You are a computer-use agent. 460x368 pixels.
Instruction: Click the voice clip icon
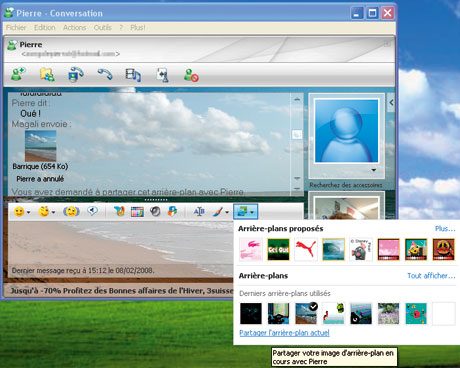[92, 211]
